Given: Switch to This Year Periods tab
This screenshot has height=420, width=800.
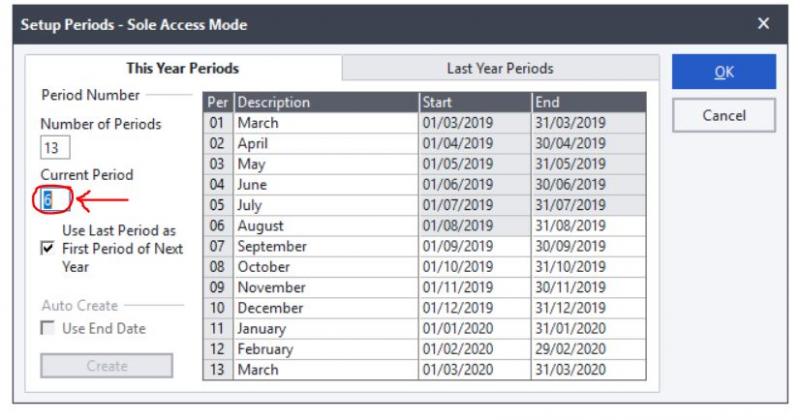Looking at the screenshot, I should click(182, 68).
